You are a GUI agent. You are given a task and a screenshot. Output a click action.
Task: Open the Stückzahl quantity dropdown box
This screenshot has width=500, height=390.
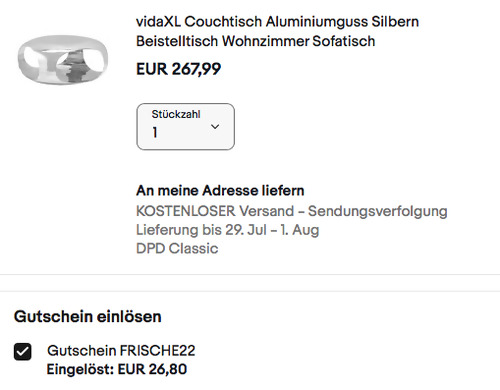click(185, 127)
